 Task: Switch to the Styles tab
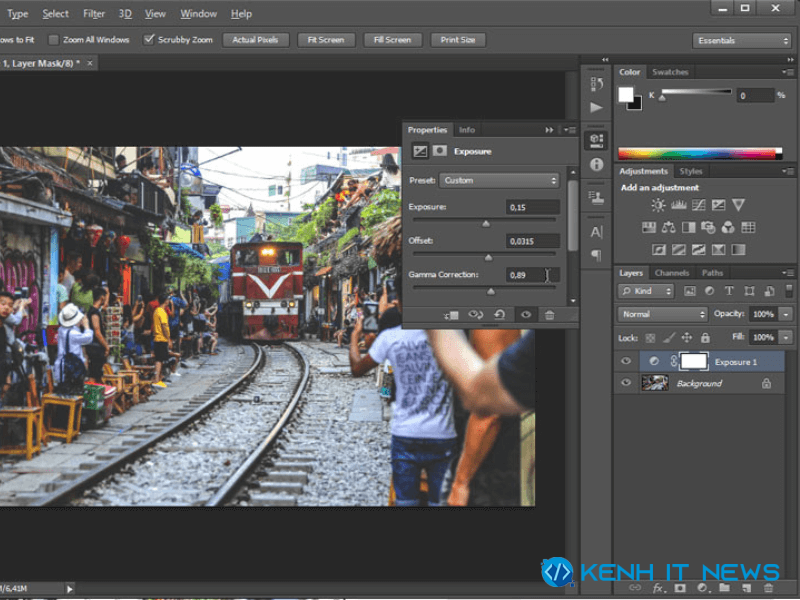[x=691, y=171]
